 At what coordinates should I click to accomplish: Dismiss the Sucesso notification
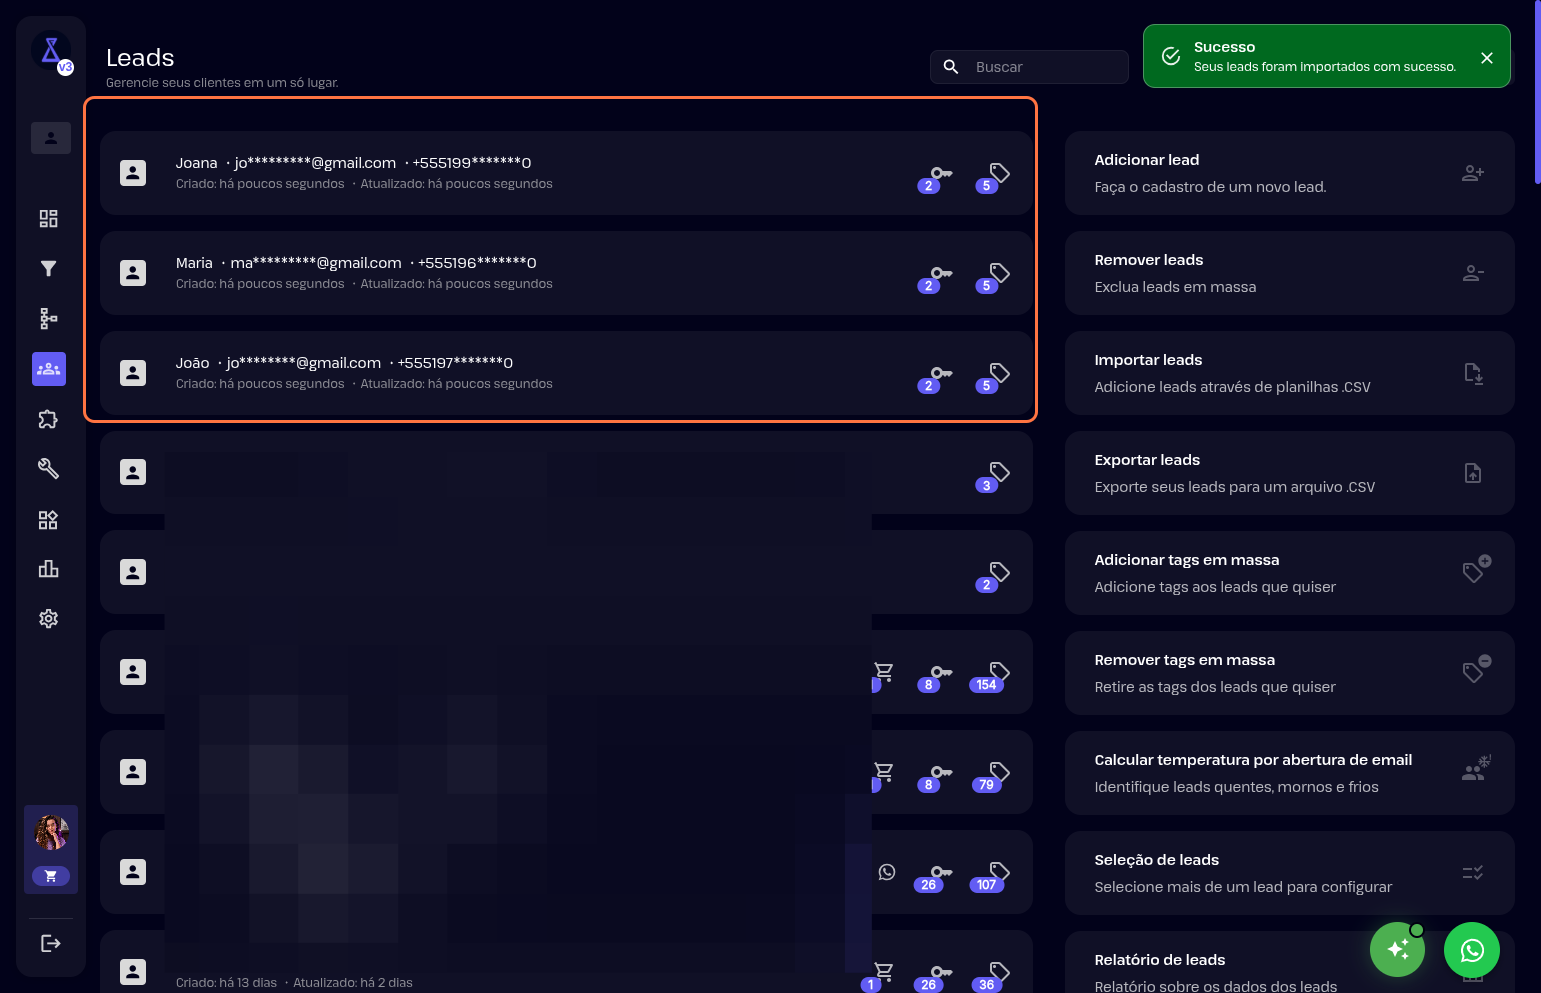[x=1486, y=58]
